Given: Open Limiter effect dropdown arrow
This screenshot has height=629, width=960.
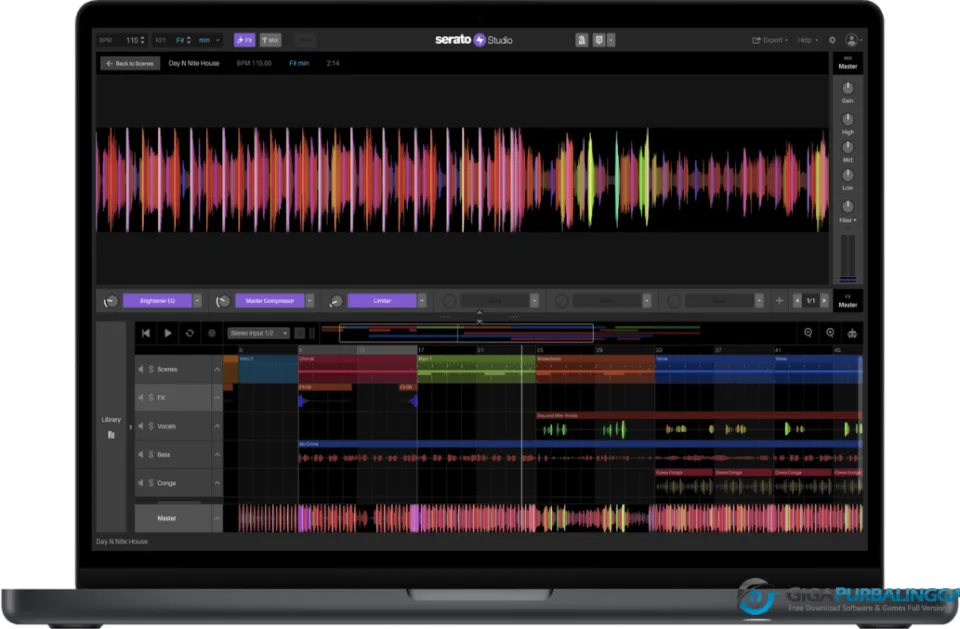Looking at the screenshot, I should pos(422,301).
